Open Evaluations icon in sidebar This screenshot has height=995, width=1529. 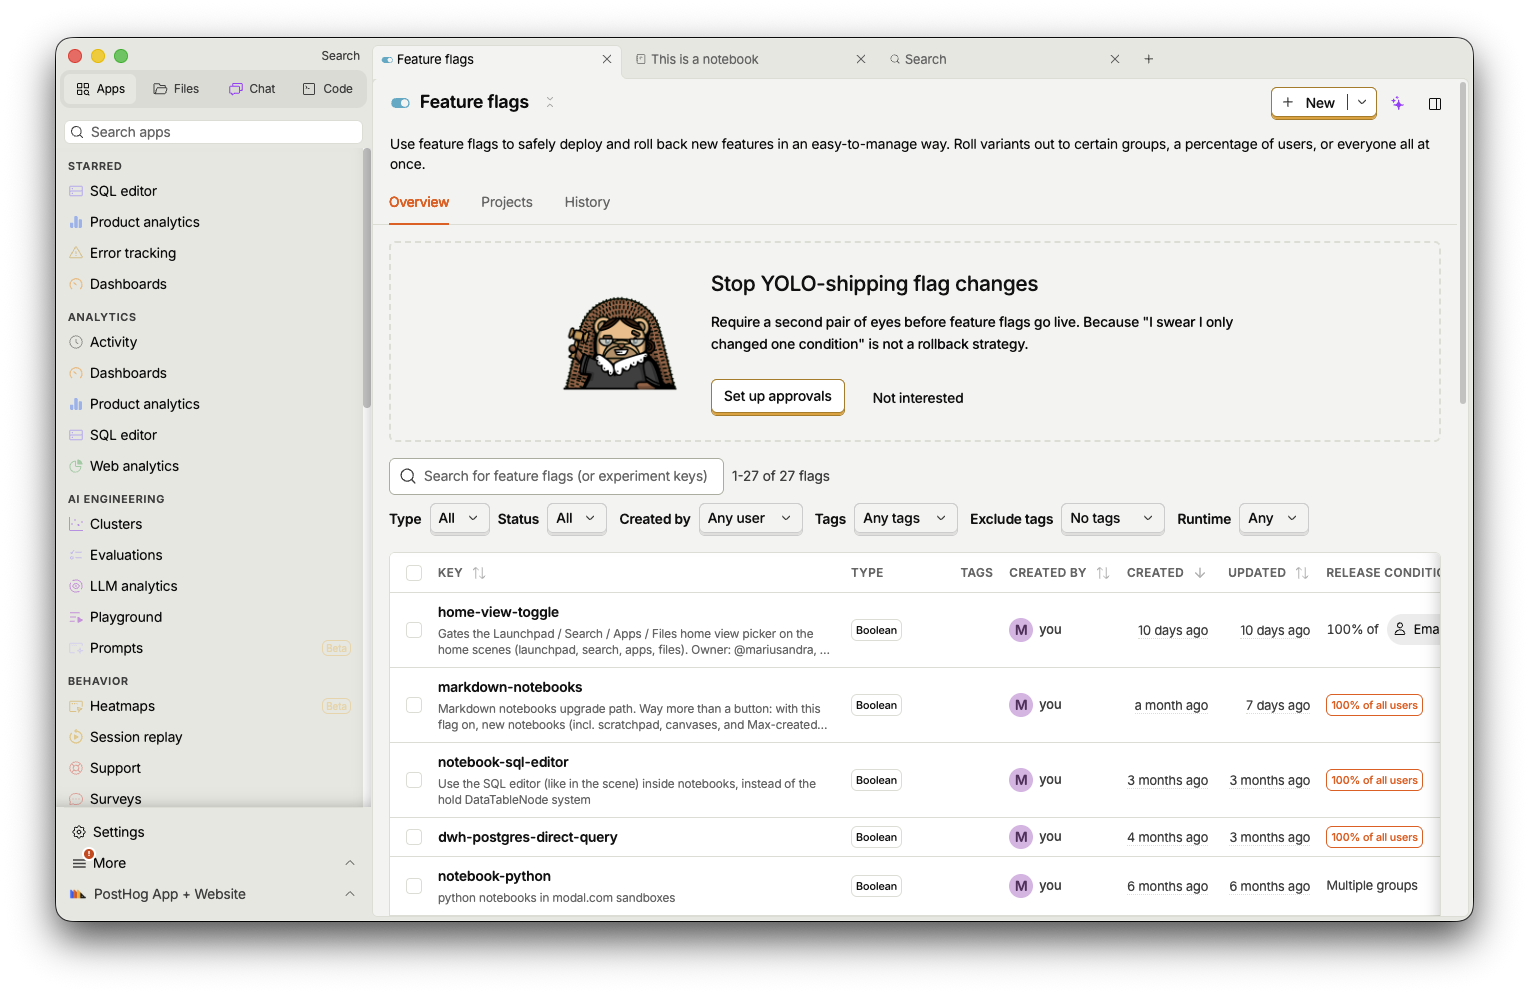tap(76, 555)
